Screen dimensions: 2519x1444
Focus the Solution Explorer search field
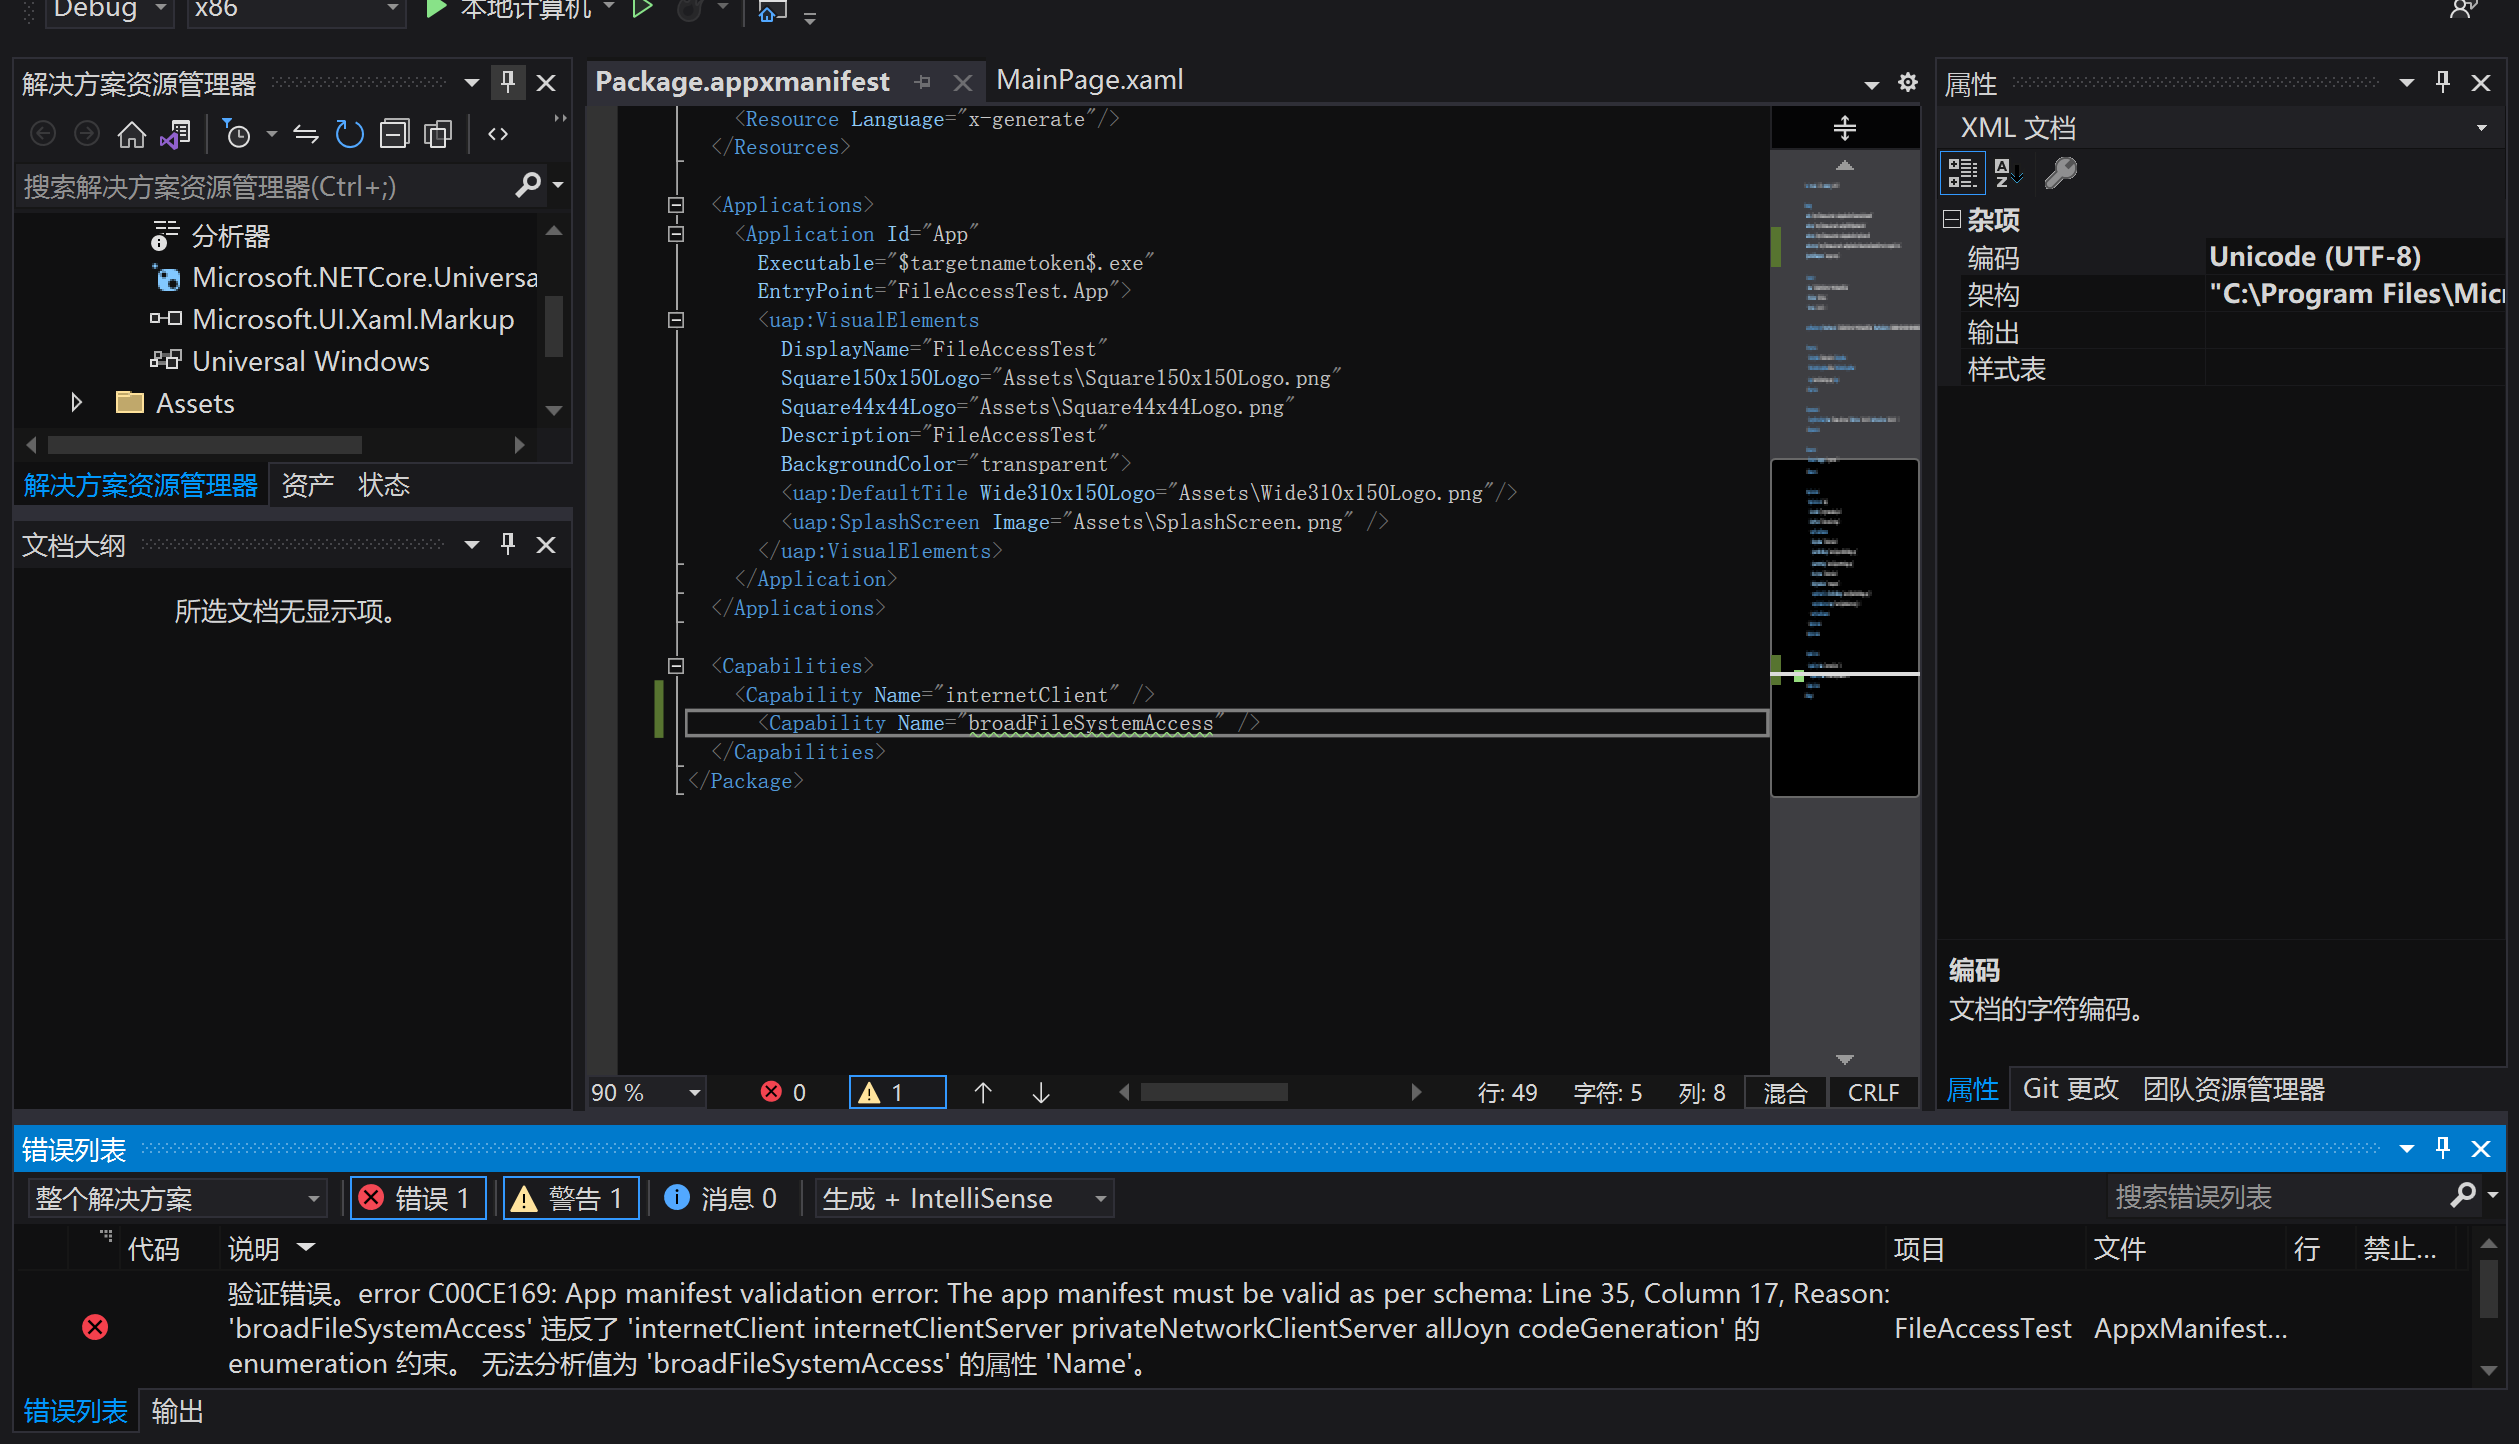265,186
